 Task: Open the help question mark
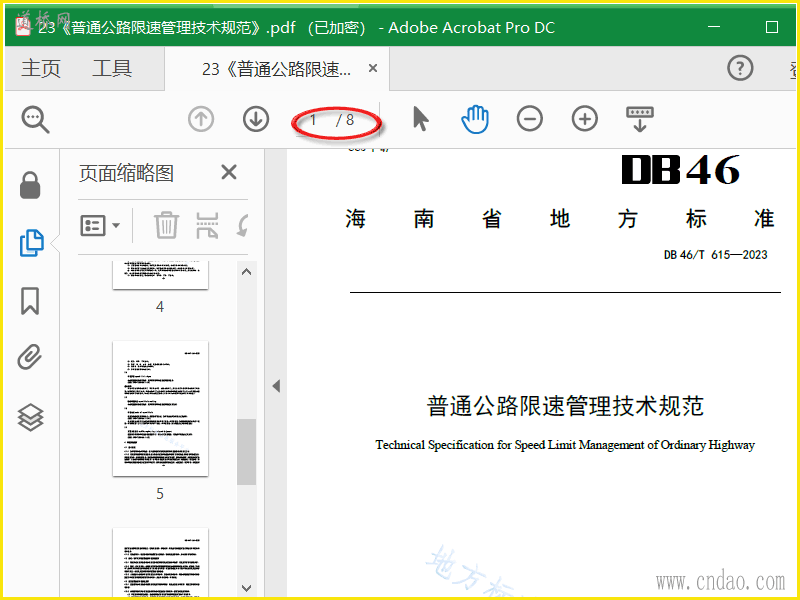pyautogui.click(x=740, y=68)
